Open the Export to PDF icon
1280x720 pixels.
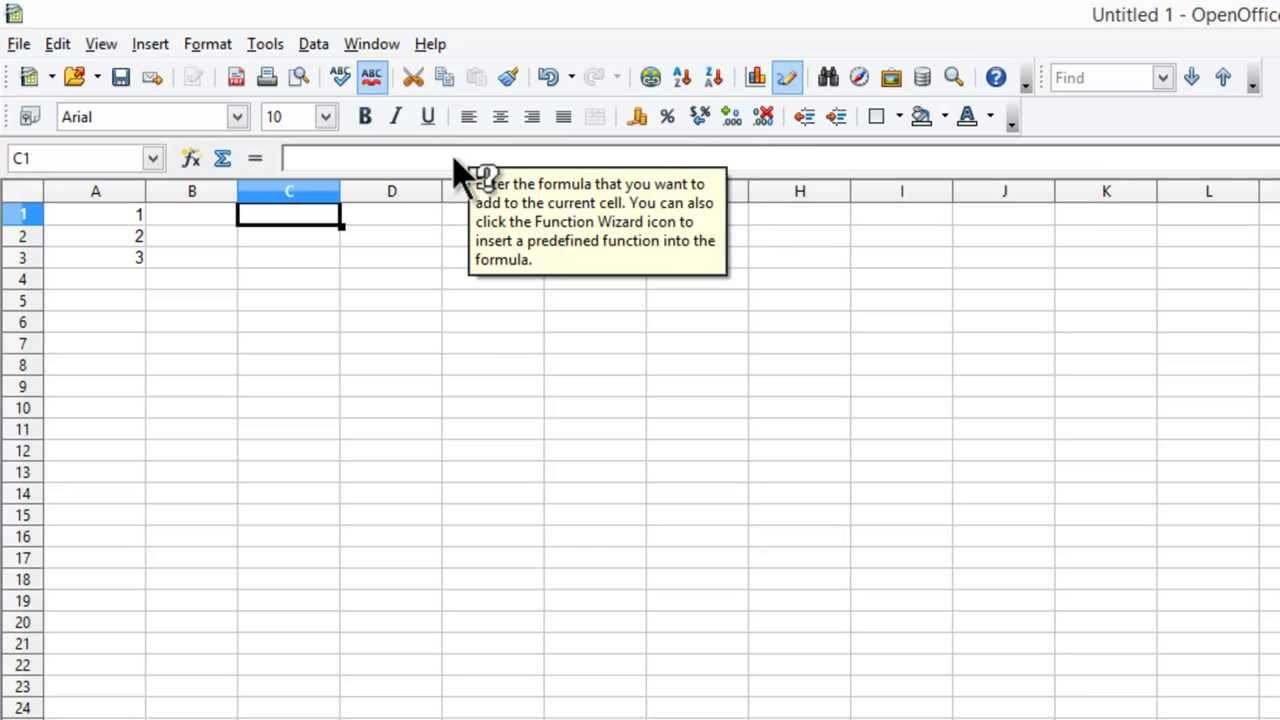pos(236,77)
